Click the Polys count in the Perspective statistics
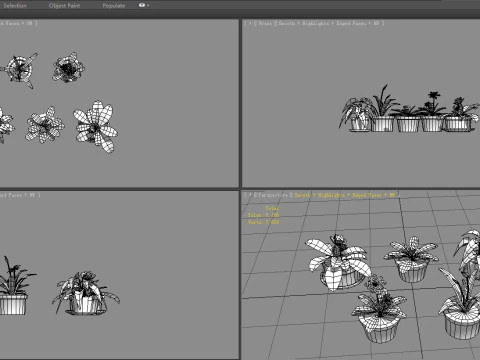The image size is (480, 360). 263,215
